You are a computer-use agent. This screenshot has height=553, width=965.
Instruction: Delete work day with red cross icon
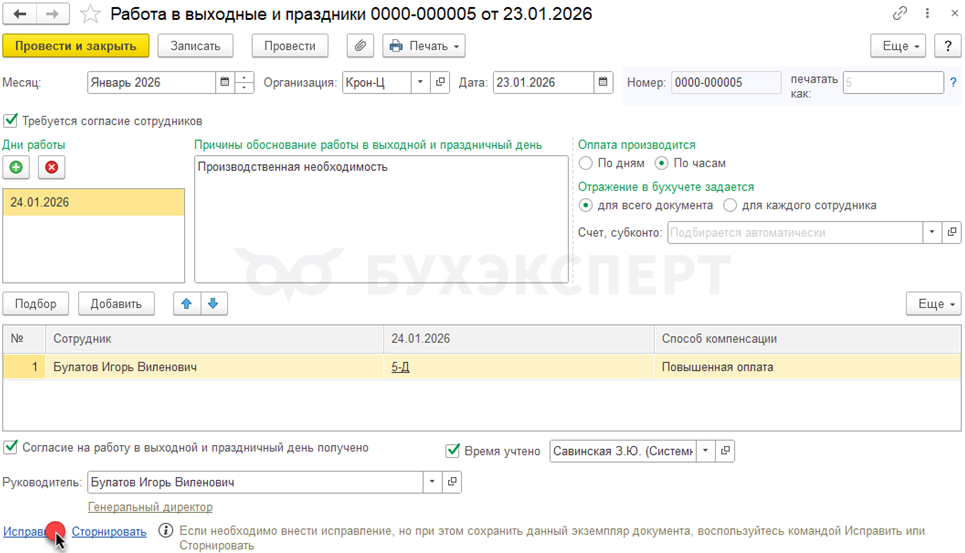point(52,167)
